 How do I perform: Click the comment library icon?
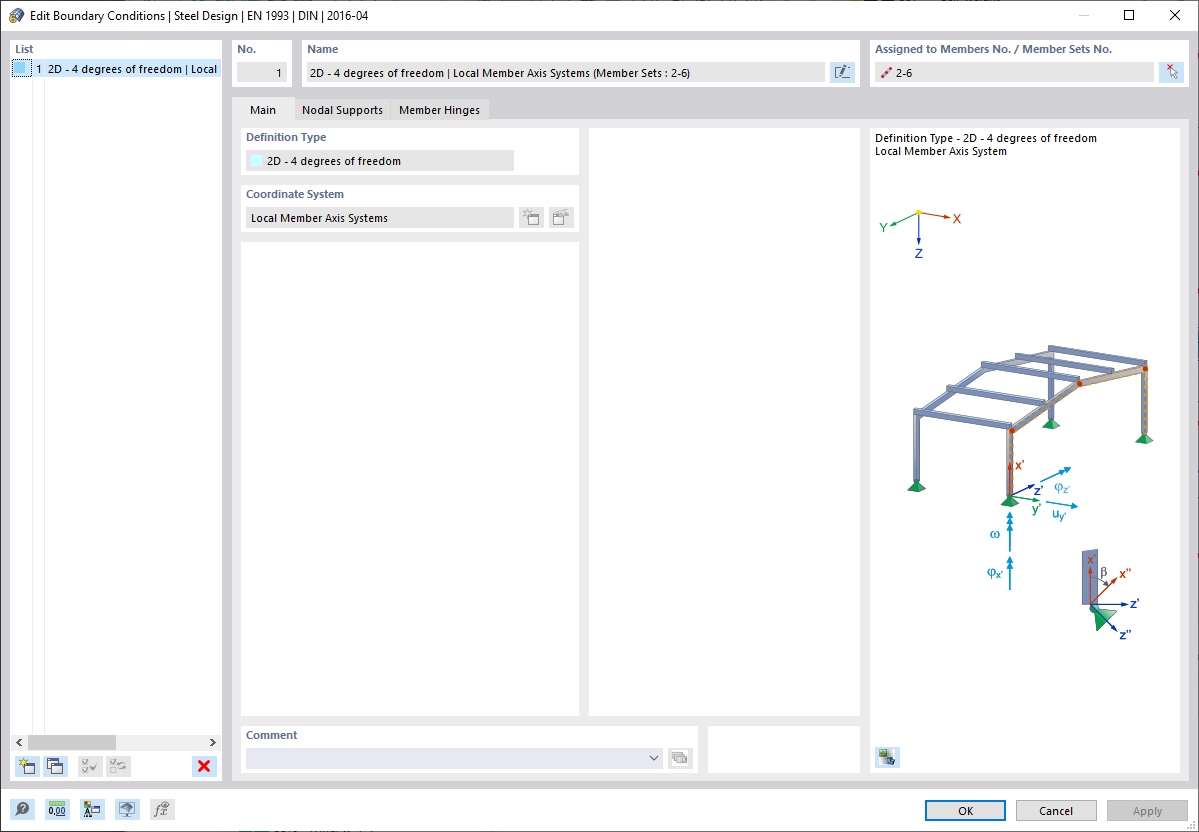click(680, 758)
